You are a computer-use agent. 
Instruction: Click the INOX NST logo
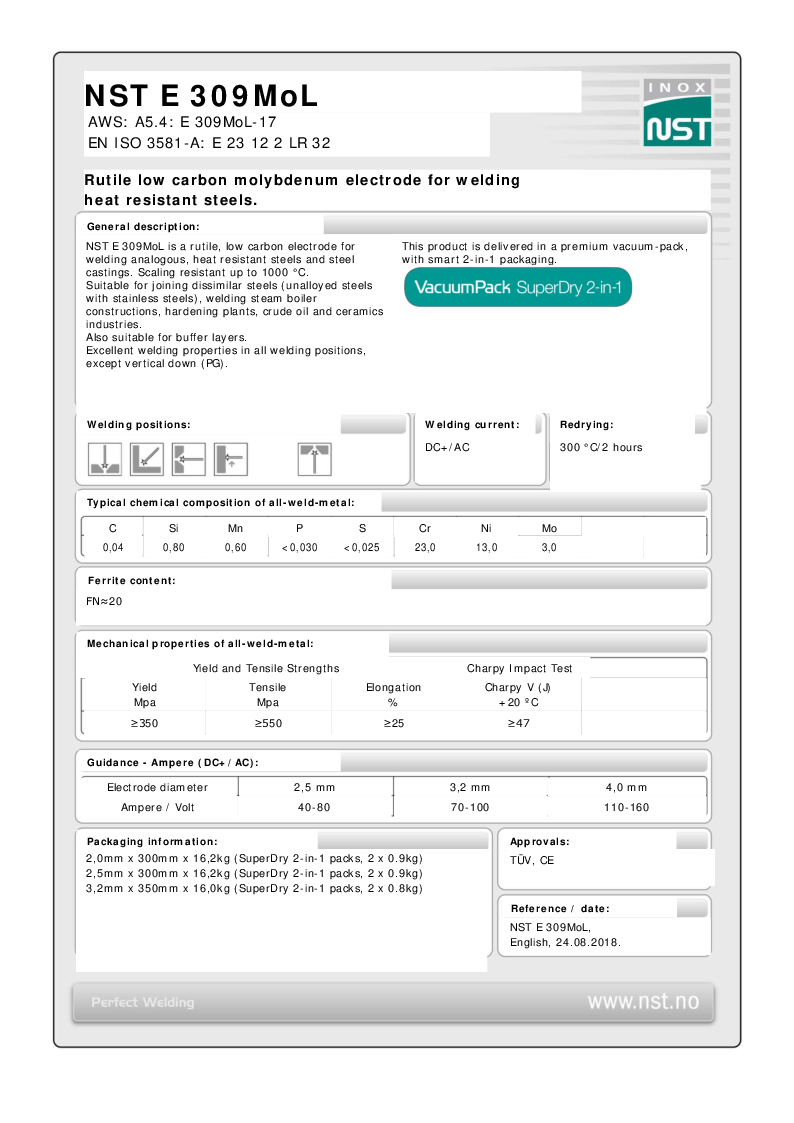(677, 112)
